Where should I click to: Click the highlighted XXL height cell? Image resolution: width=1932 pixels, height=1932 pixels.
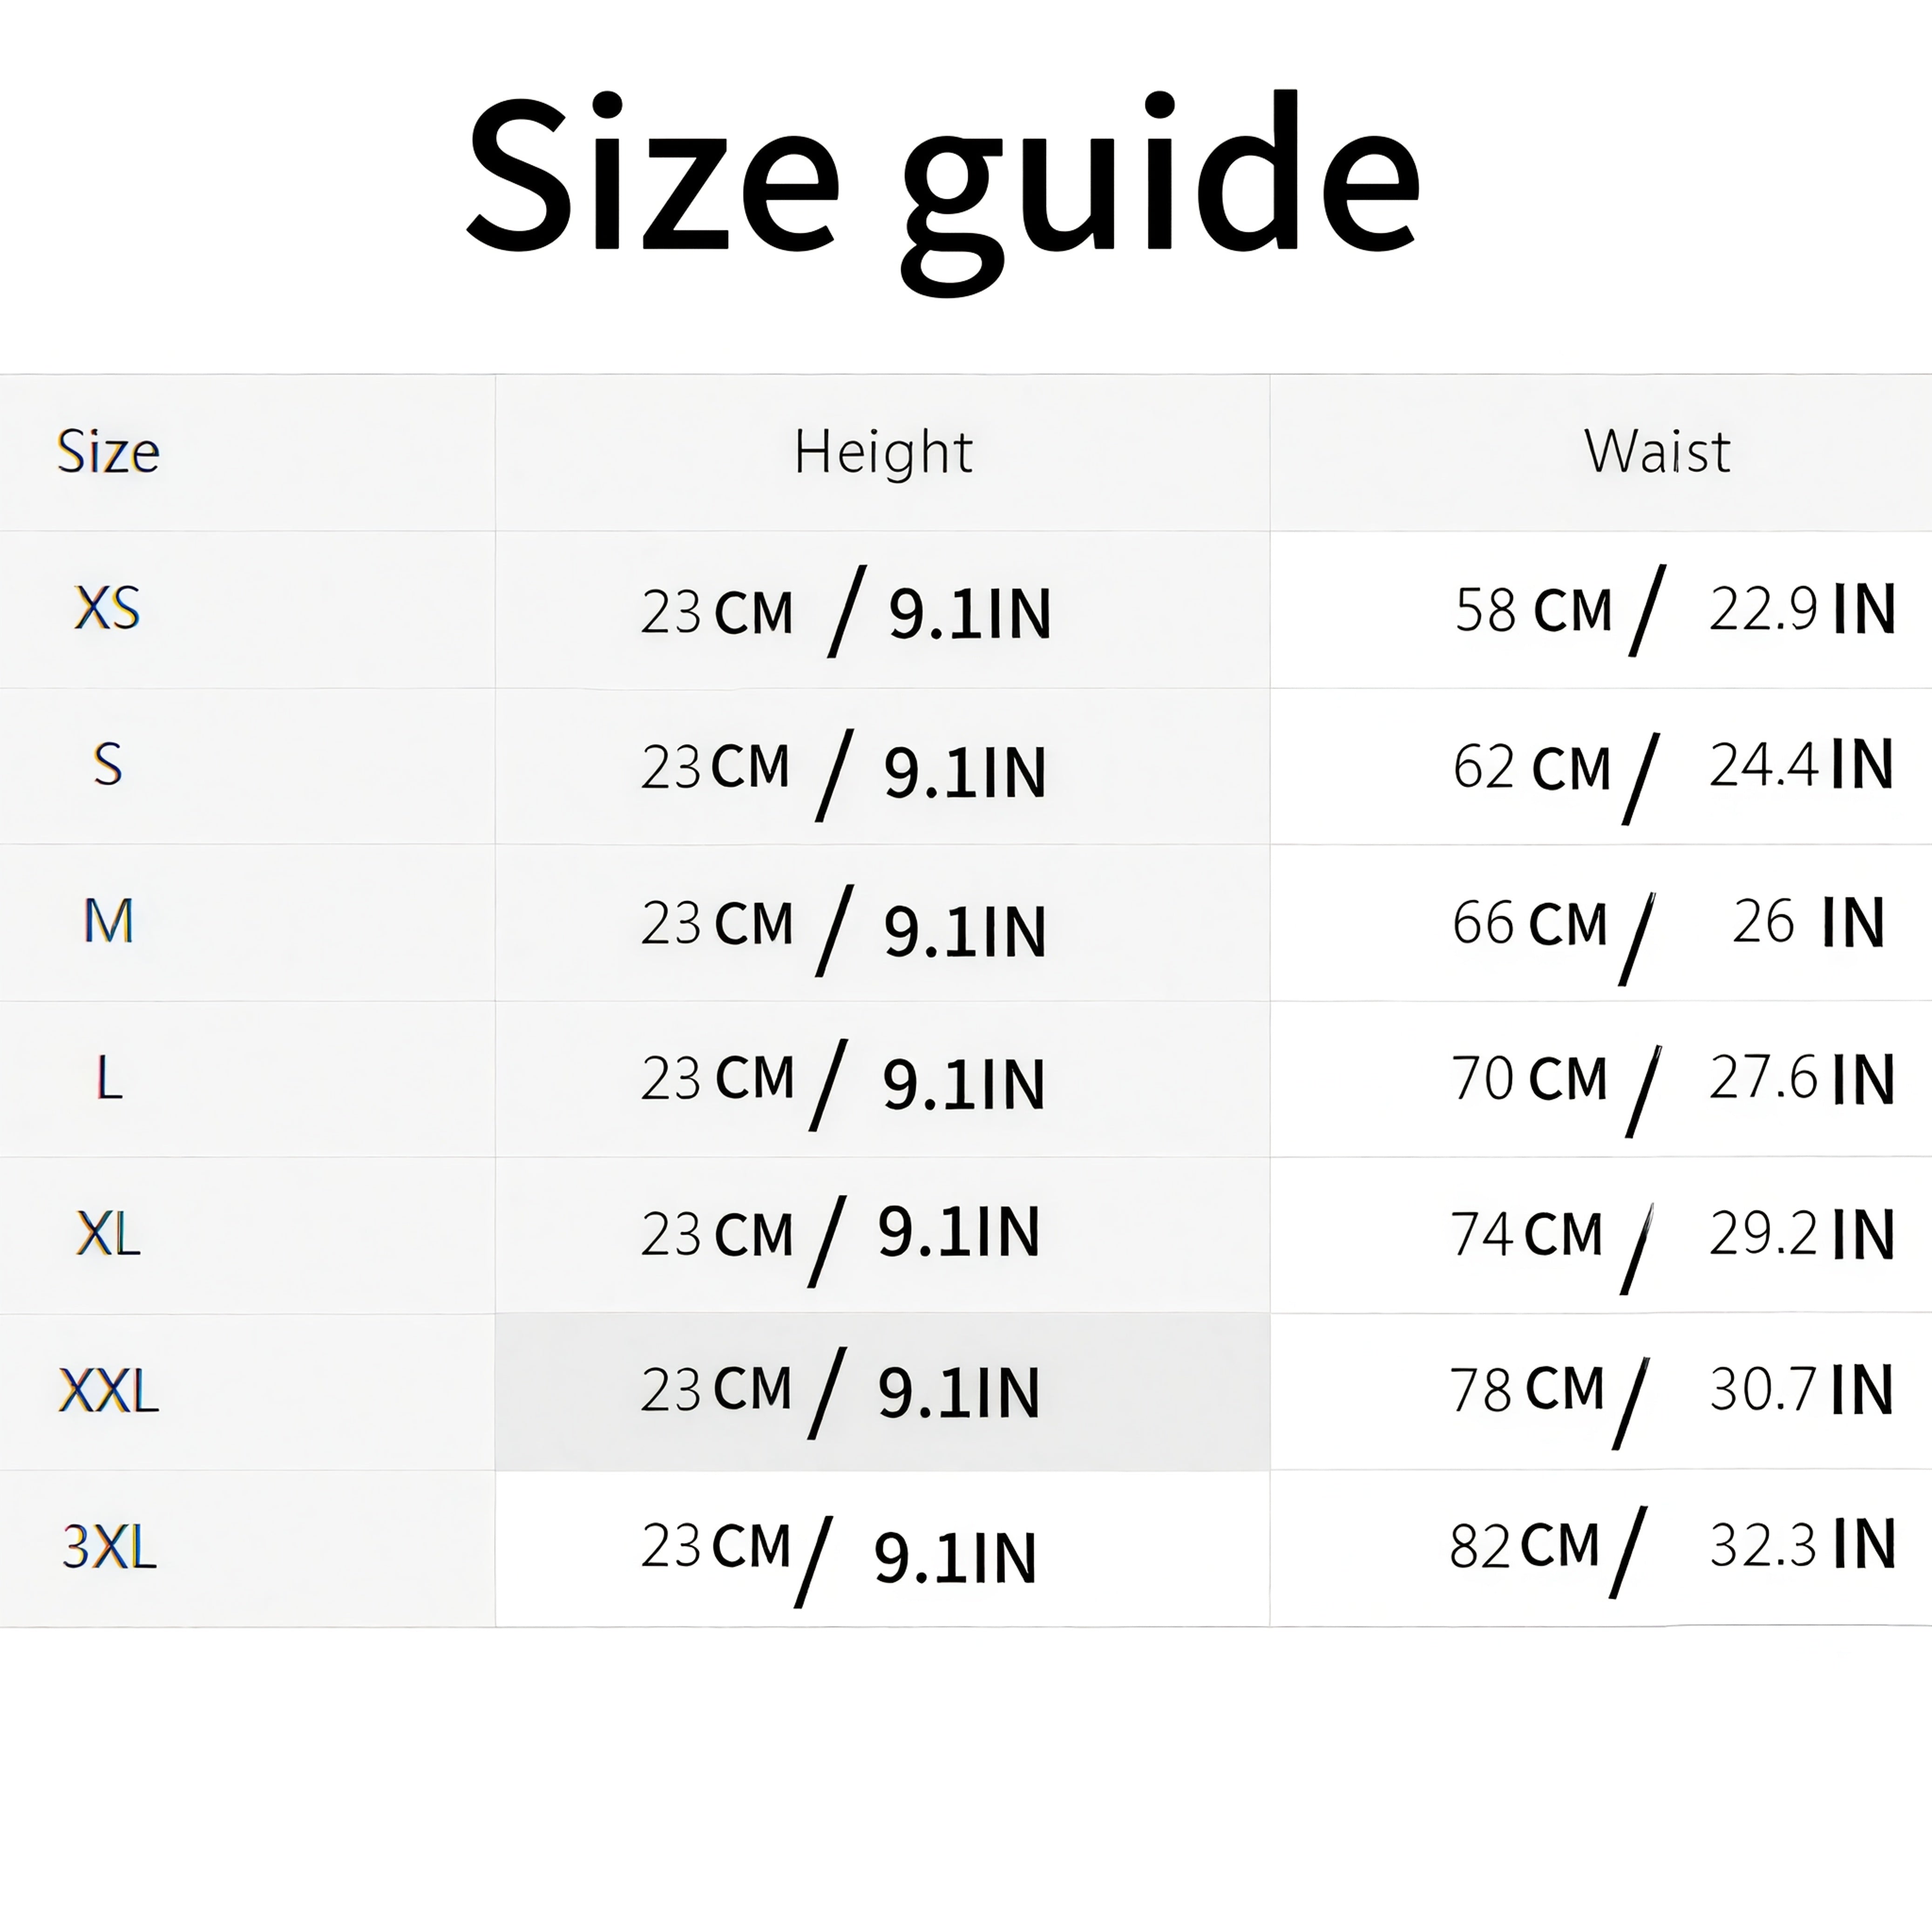[883, 1391]
